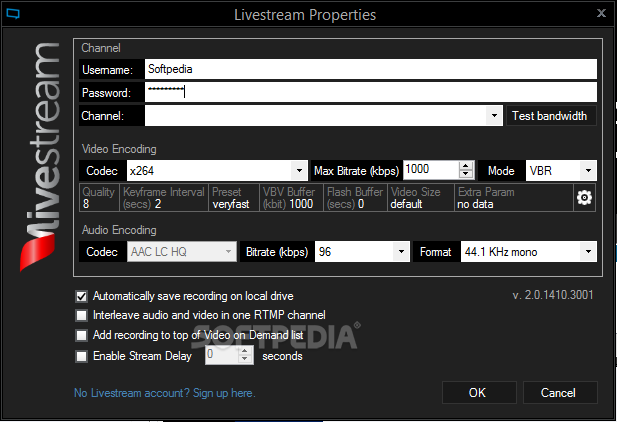Click the Extra Param no data cell
Screen dimensions: 617x422
[x=514, y=198]
